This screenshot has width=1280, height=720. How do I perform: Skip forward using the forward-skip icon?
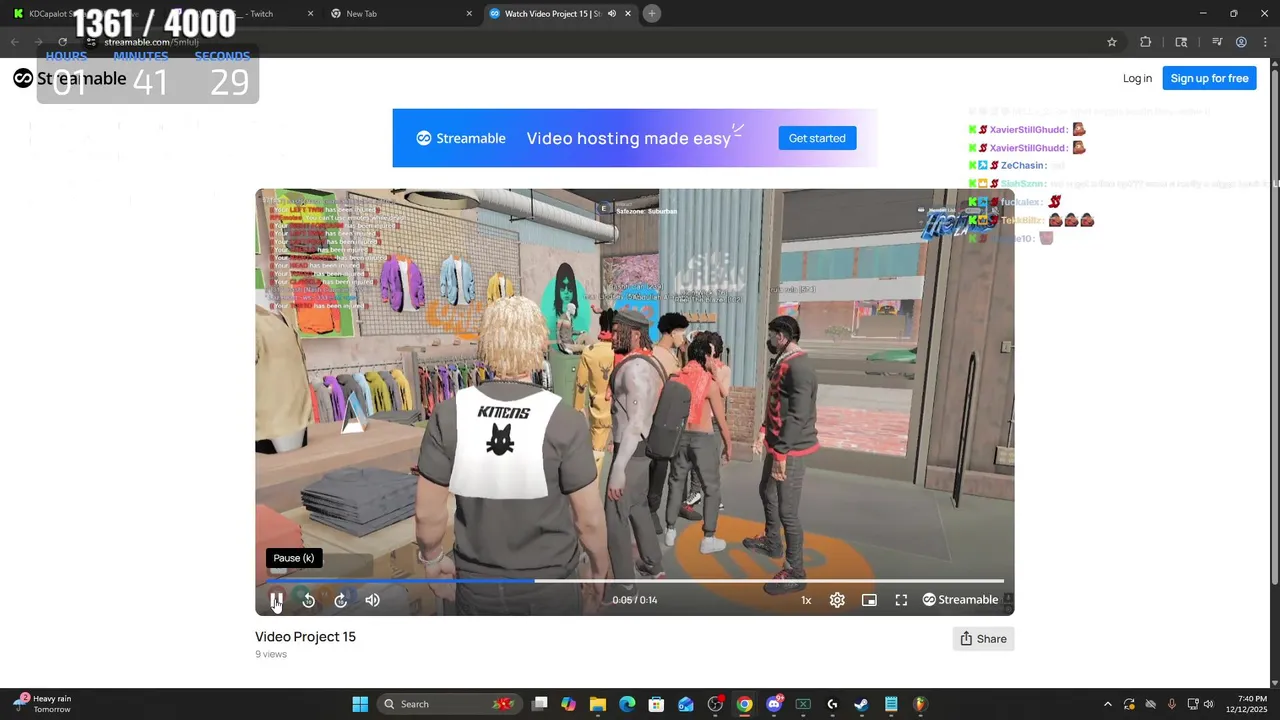coord(340,600)
